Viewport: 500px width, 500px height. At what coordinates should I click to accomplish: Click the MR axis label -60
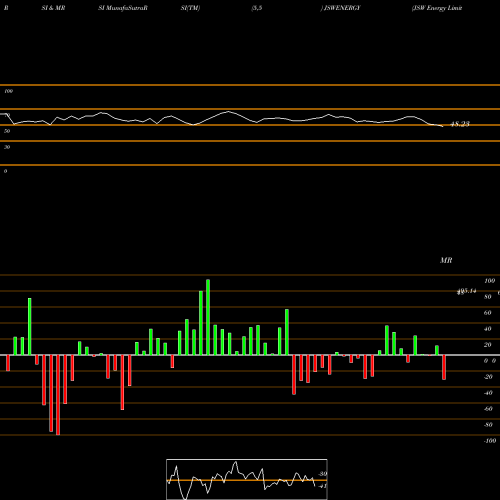pos(488,409)
